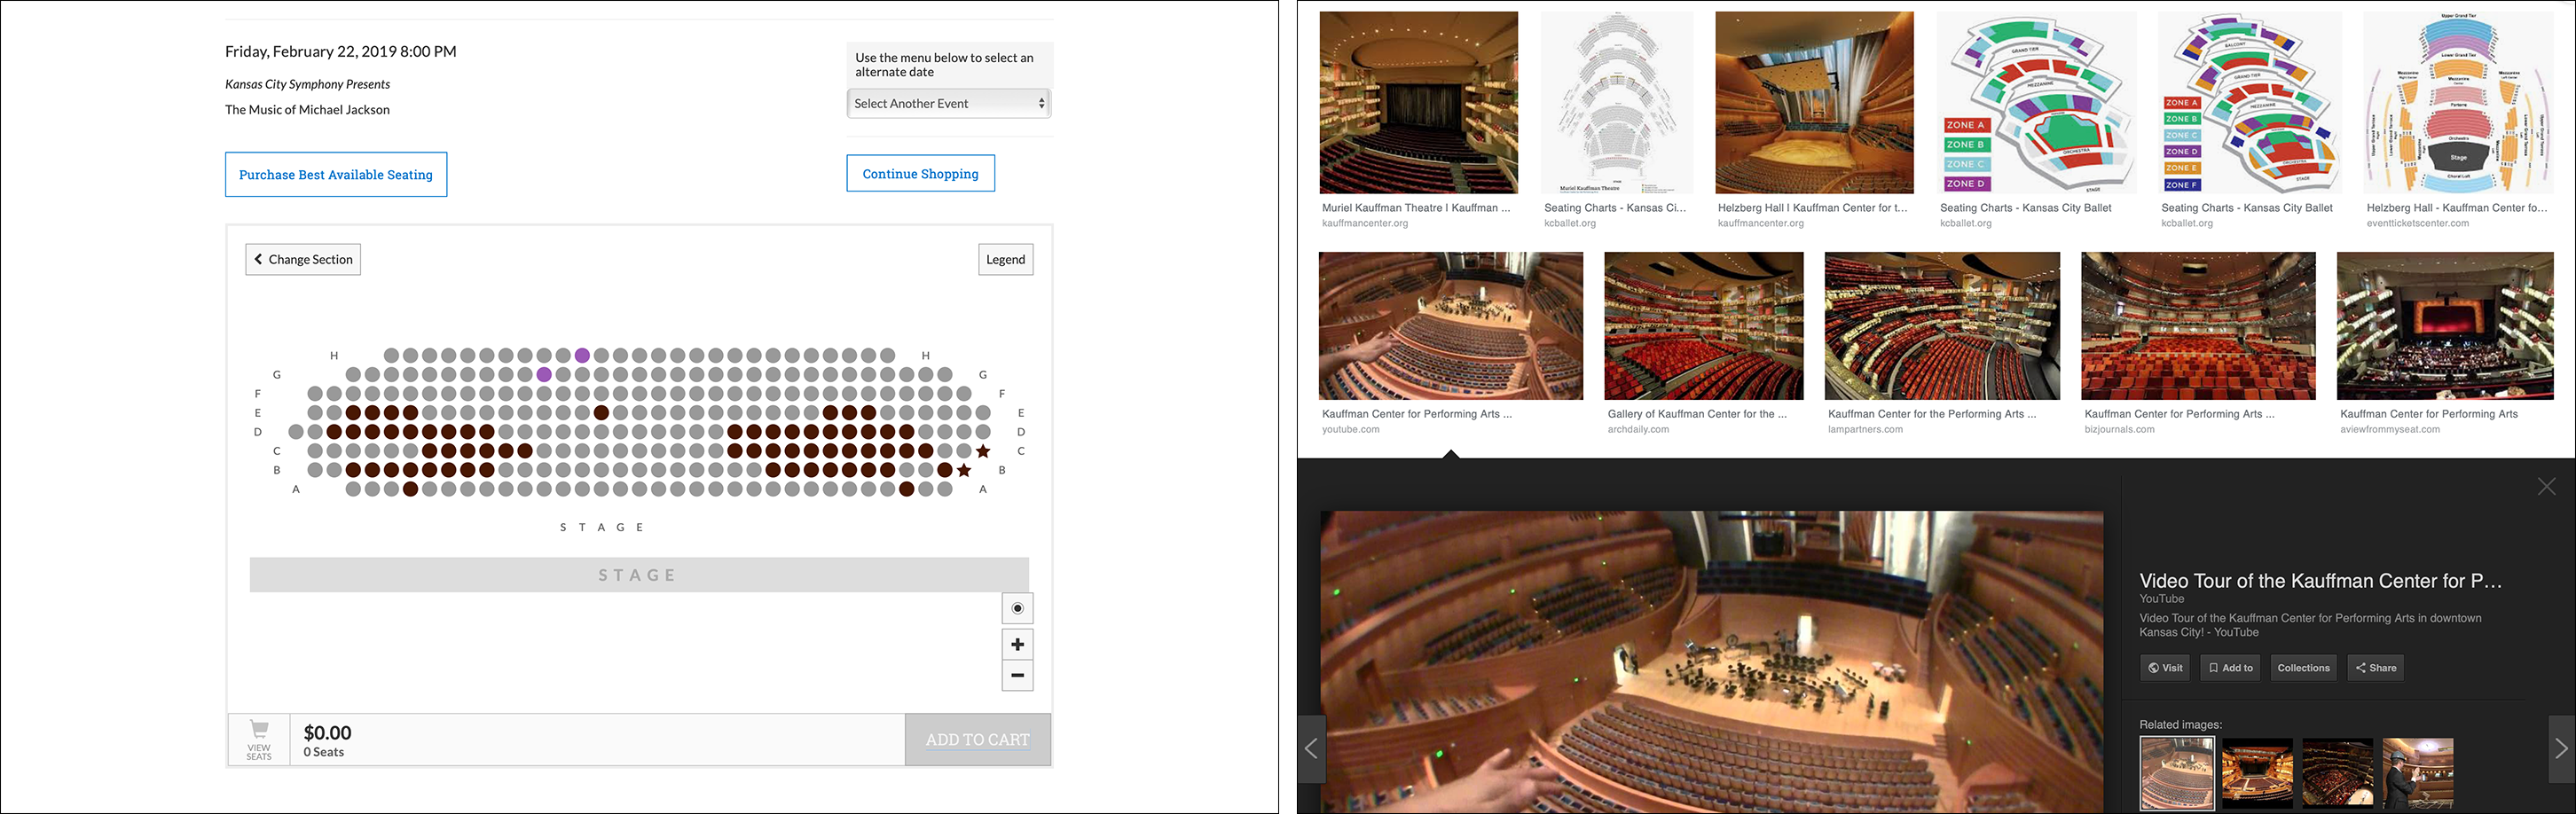Close the image preview panel
The height and width of the screenshot is (814, 2576).
(x=2546, y=486)
